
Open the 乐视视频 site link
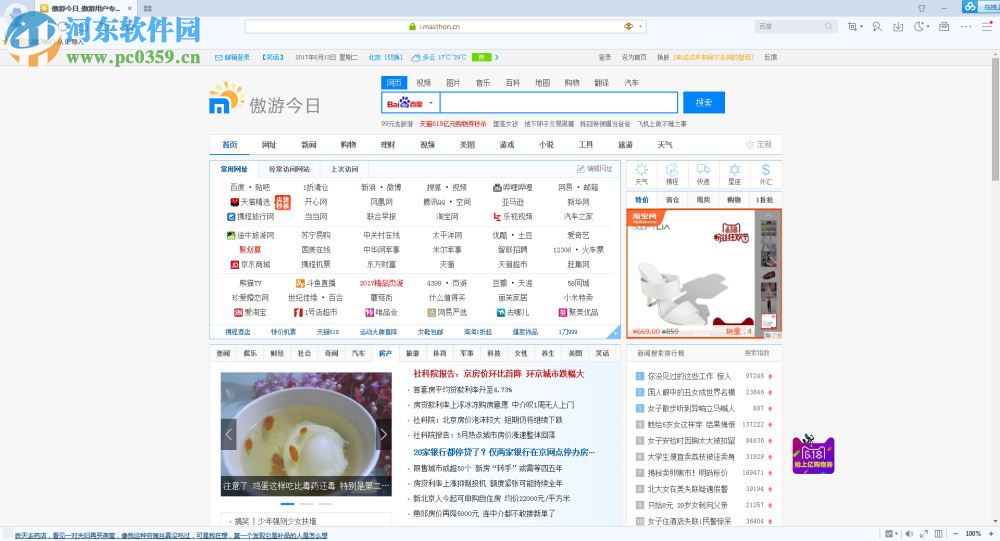pos(512,217)
